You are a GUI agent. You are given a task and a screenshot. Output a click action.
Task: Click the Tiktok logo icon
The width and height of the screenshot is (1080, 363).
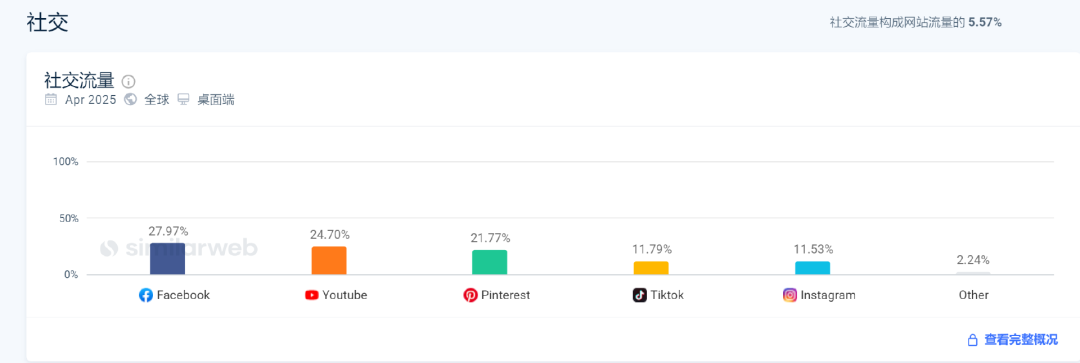coord(640,295)
